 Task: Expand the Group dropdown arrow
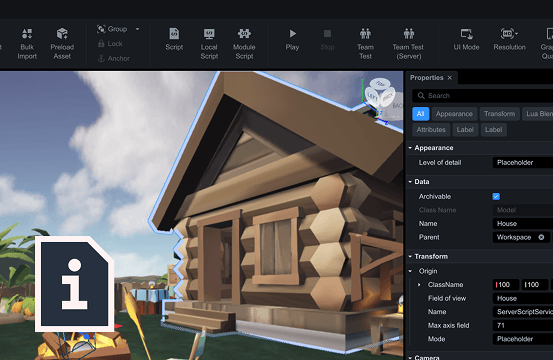(x=138, y=29)
